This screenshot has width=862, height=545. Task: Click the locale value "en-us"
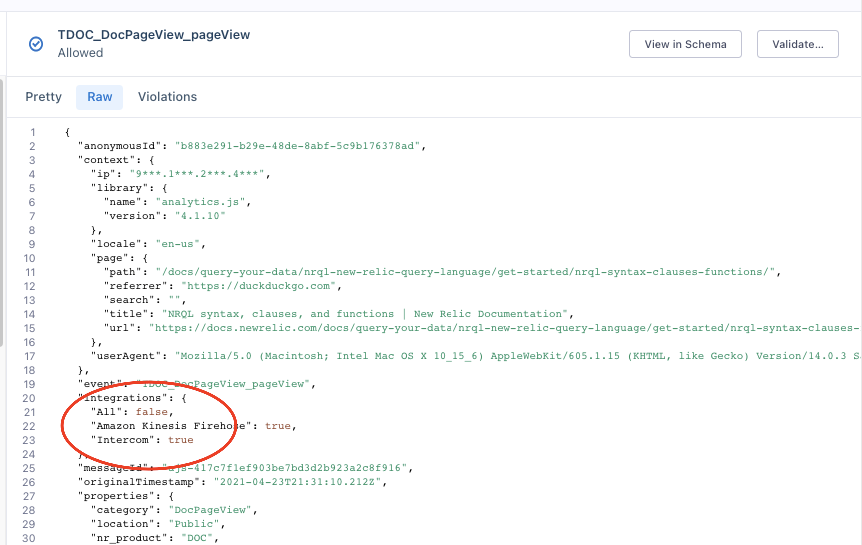(178, 244)
